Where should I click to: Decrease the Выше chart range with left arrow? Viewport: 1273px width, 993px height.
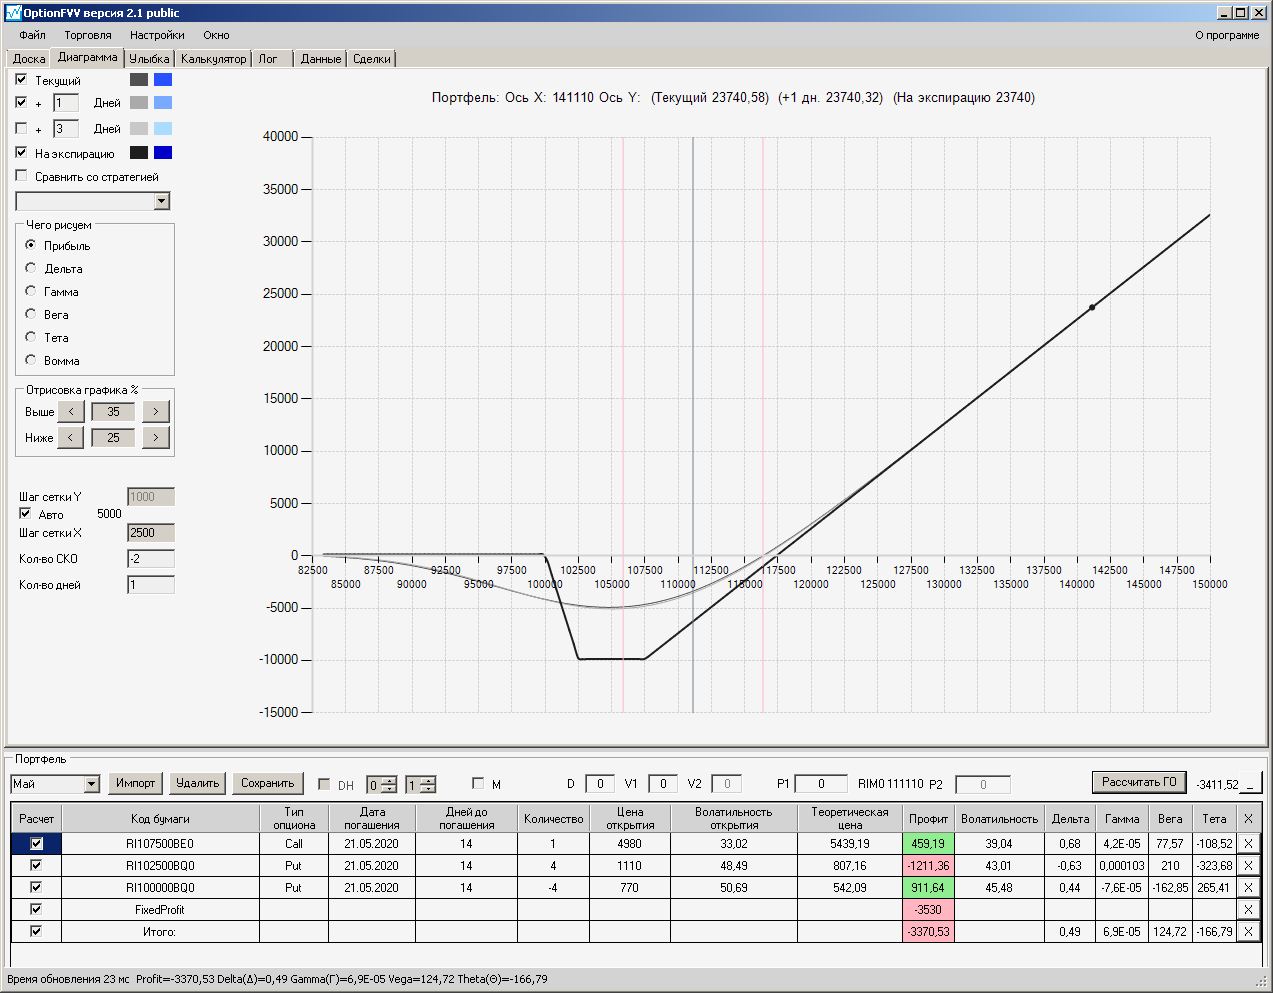click(71, 411)
